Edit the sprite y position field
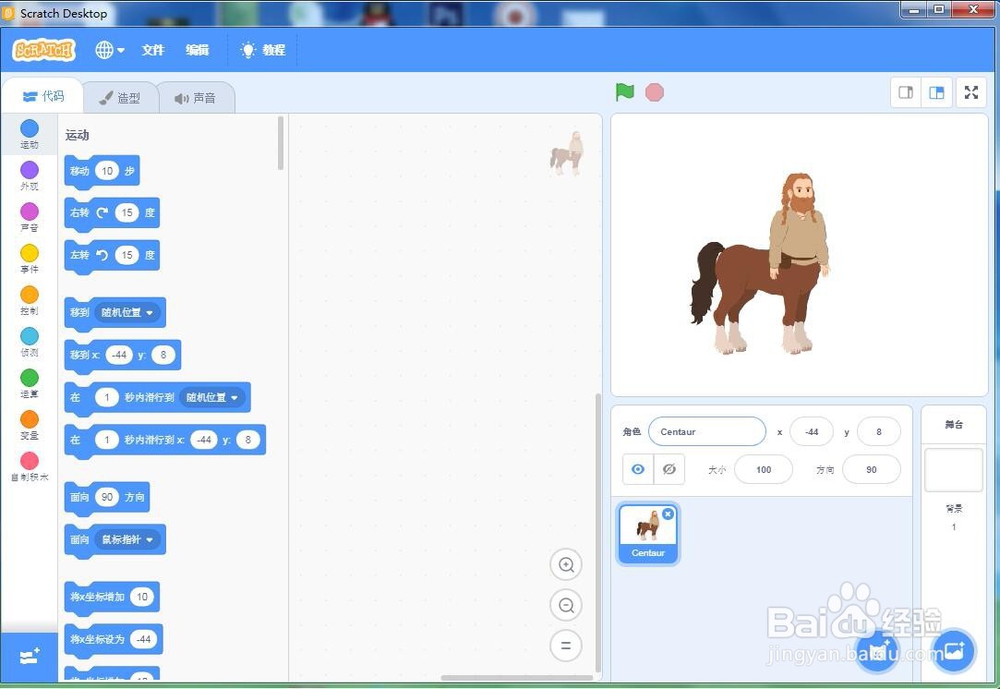The image size is (1000, 689). pyautogui.click(x=879, y=432)
